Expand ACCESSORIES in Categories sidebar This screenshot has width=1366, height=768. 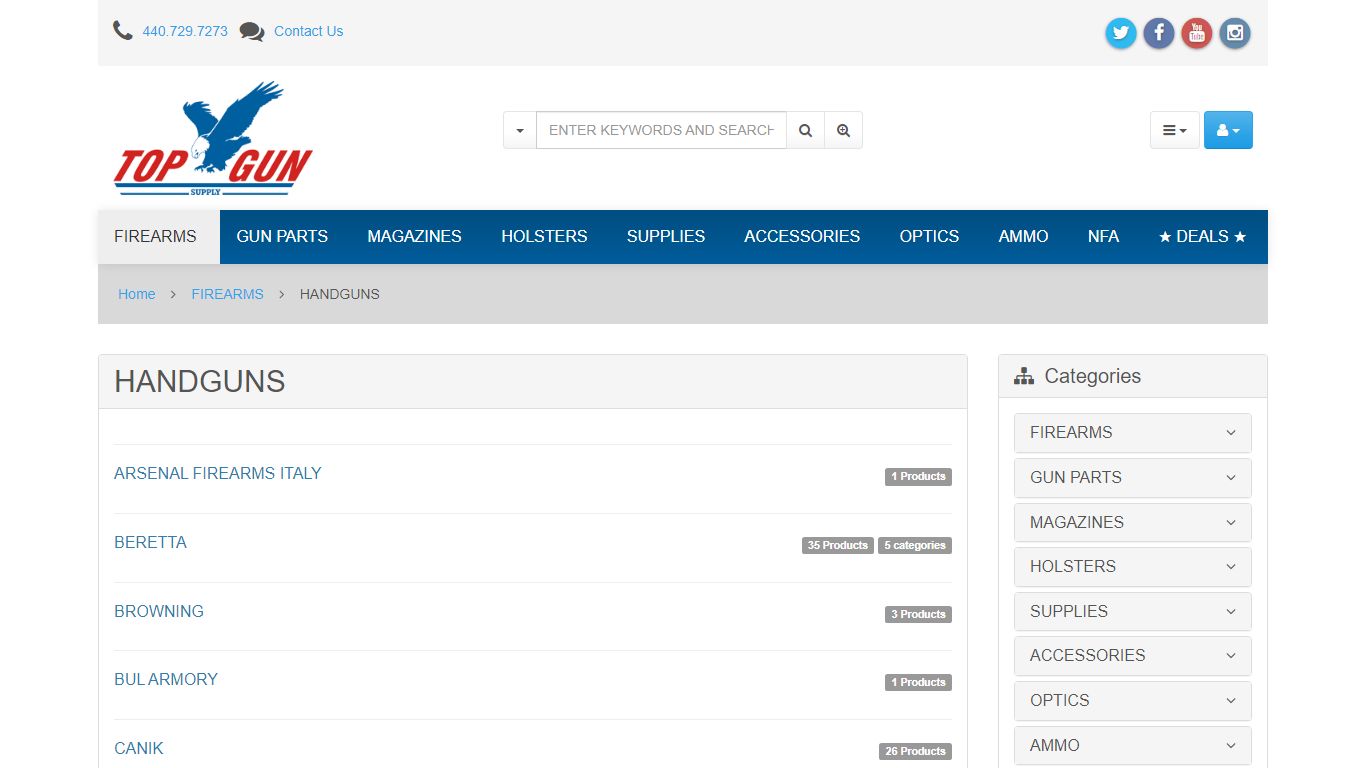pyautogui.click(x=1133, y=656)
